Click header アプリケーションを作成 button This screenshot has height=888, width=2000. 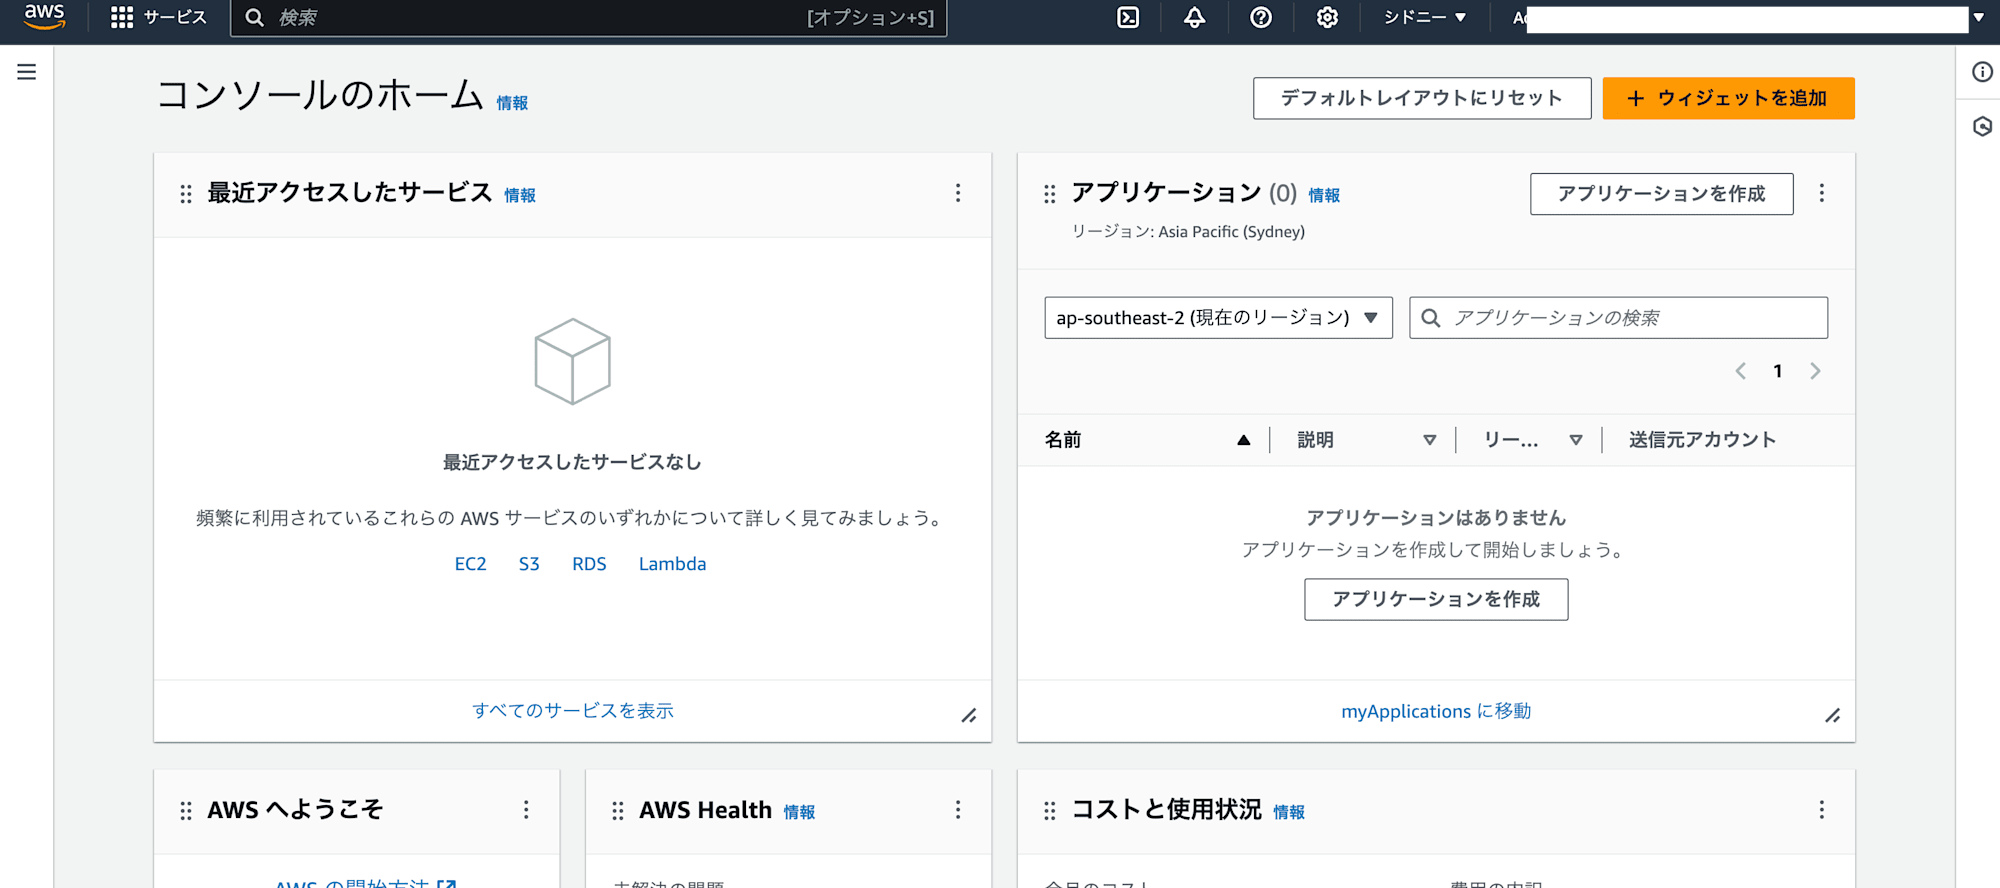click(x=1661, y=194)
